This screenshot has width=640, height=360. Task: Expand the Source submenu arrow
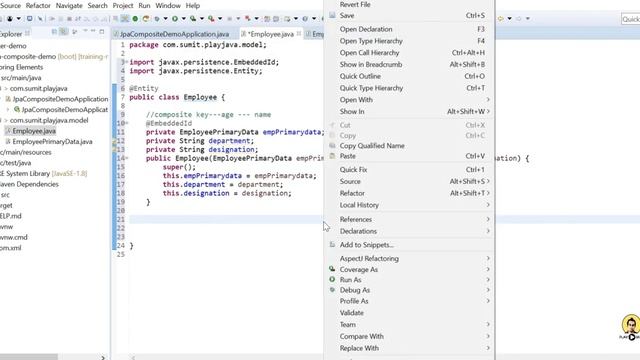(488, 181)
